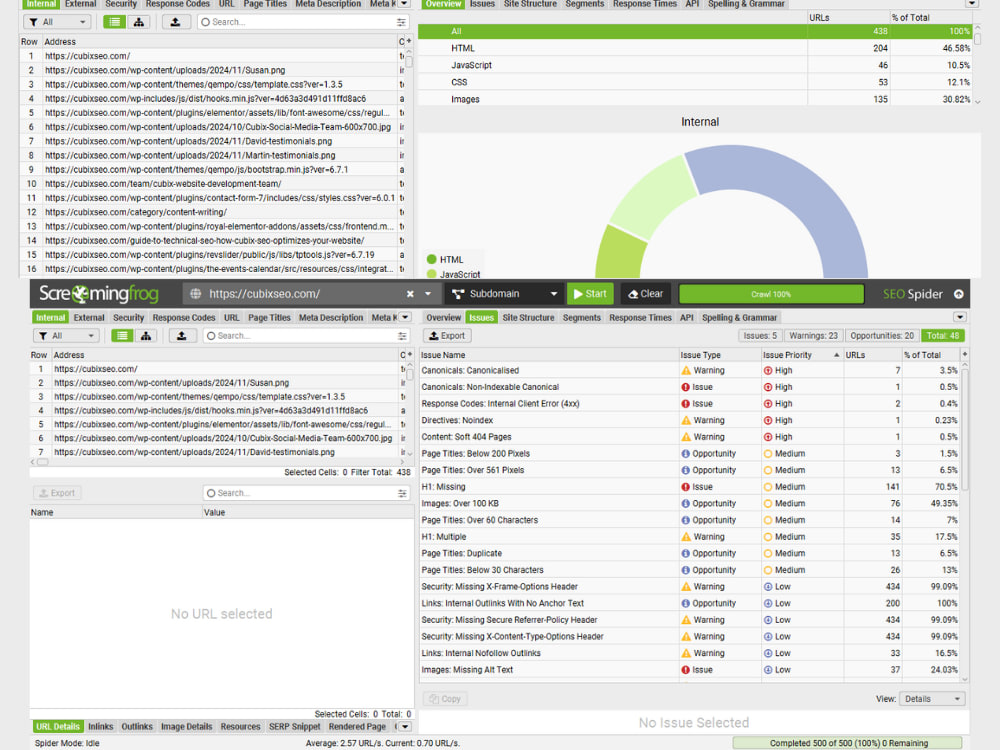Click the Export button above the Issues table

click(x=446, y=335)
